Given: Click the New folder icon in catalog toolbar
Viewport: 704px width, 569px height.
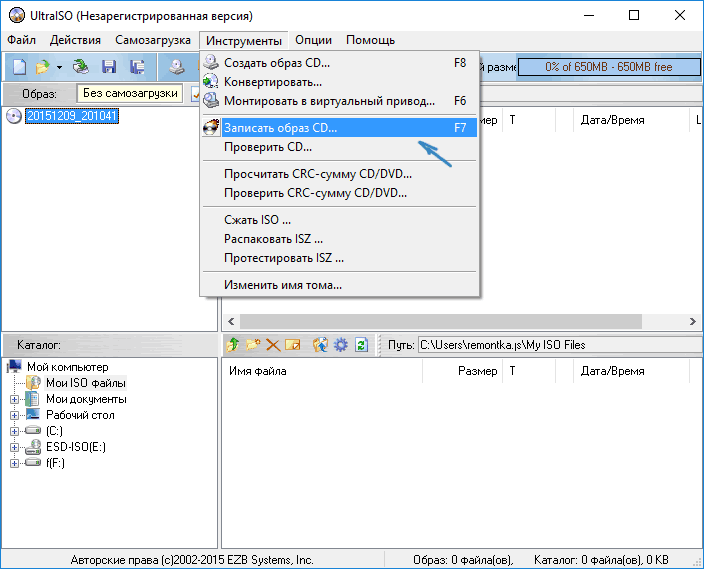Looking at the screenshot, I should [253, 345].
